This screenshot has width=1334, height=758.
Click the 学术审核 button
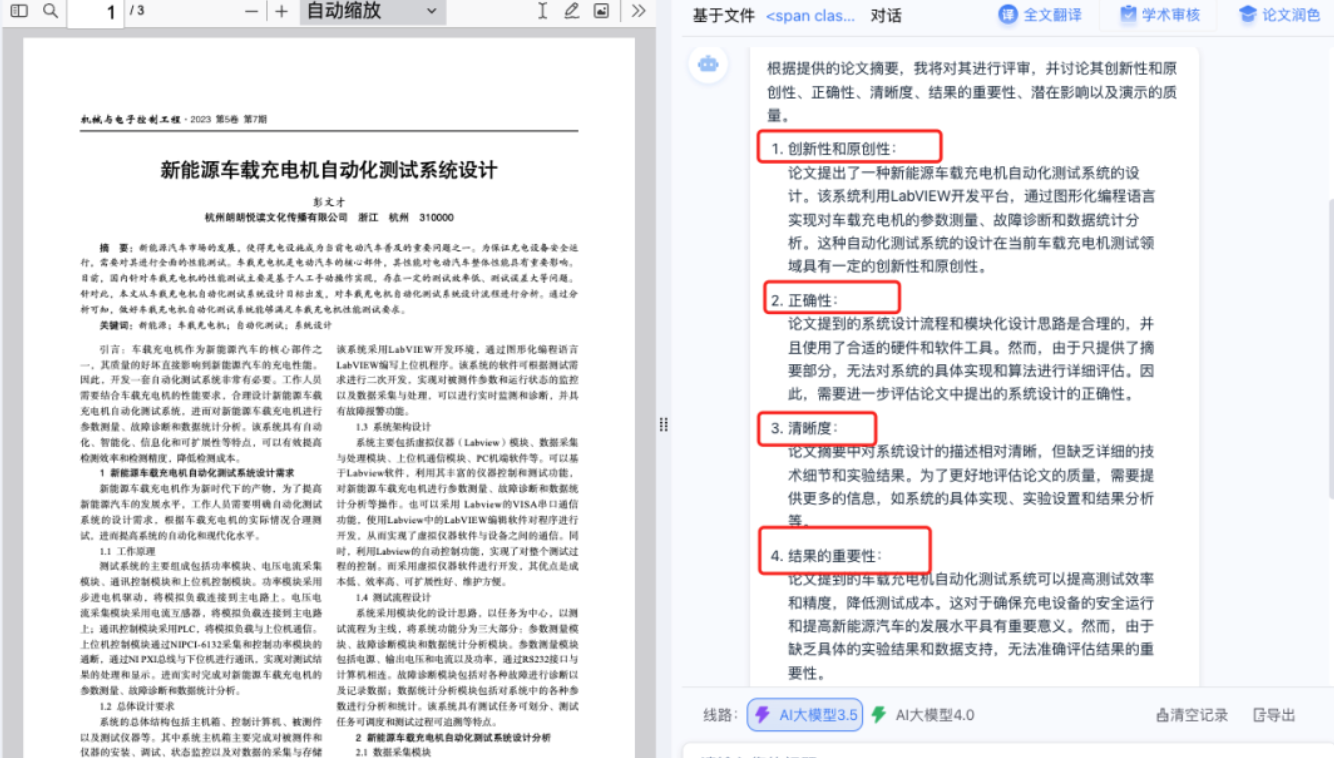tap(1159, 15)
